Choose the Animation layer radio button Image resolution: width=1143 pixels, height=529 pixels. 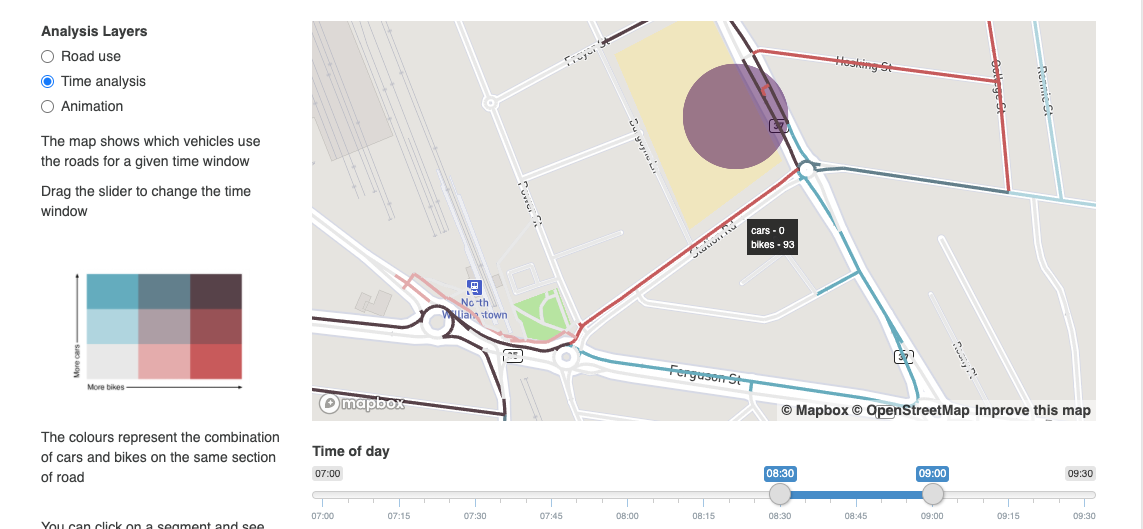(x=47, y=106)
